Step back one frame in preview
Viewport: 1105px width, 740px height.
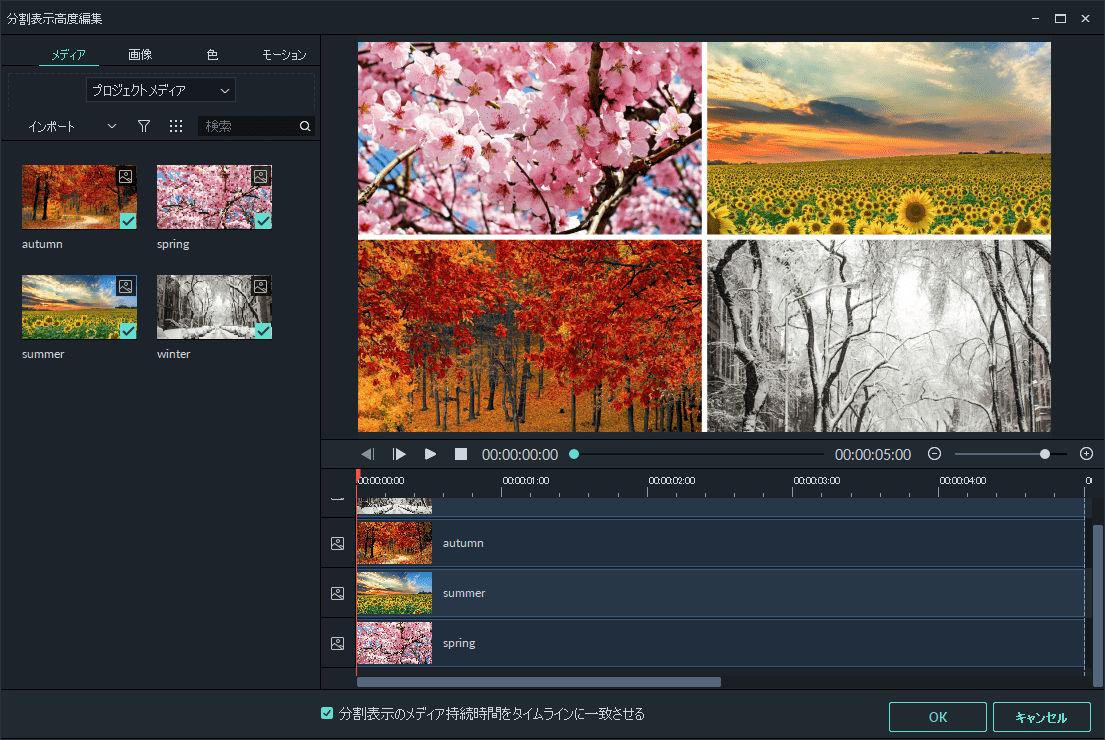coord(367,455)
